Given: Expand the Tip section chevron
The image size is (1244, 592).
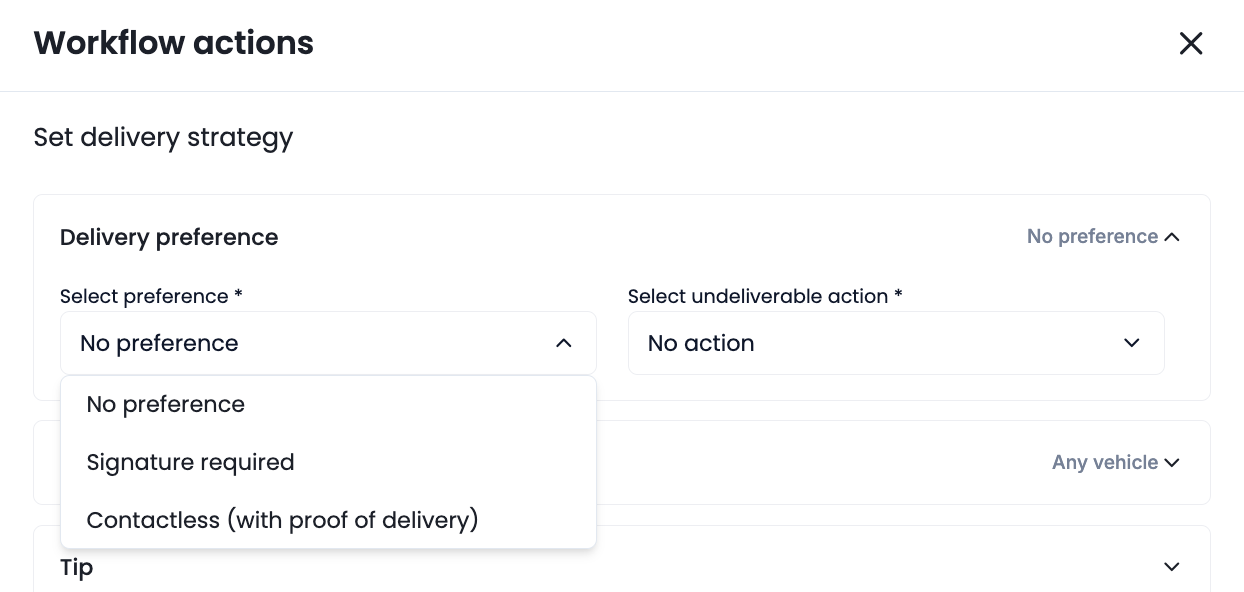Looking at the screenshot, I should [1172, 567].
